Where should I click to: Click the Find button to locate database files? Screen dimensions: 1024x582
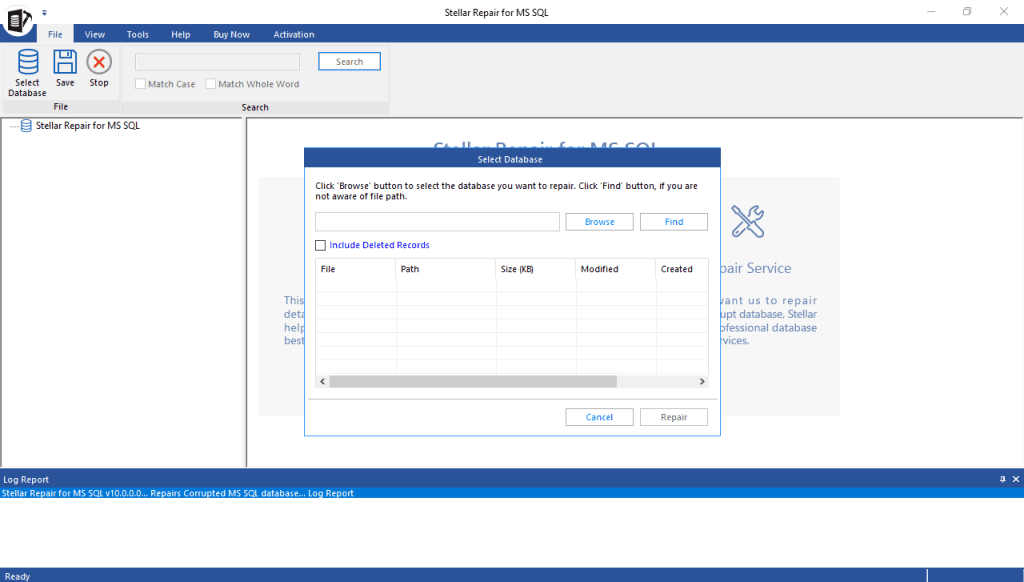pos(673,221)
